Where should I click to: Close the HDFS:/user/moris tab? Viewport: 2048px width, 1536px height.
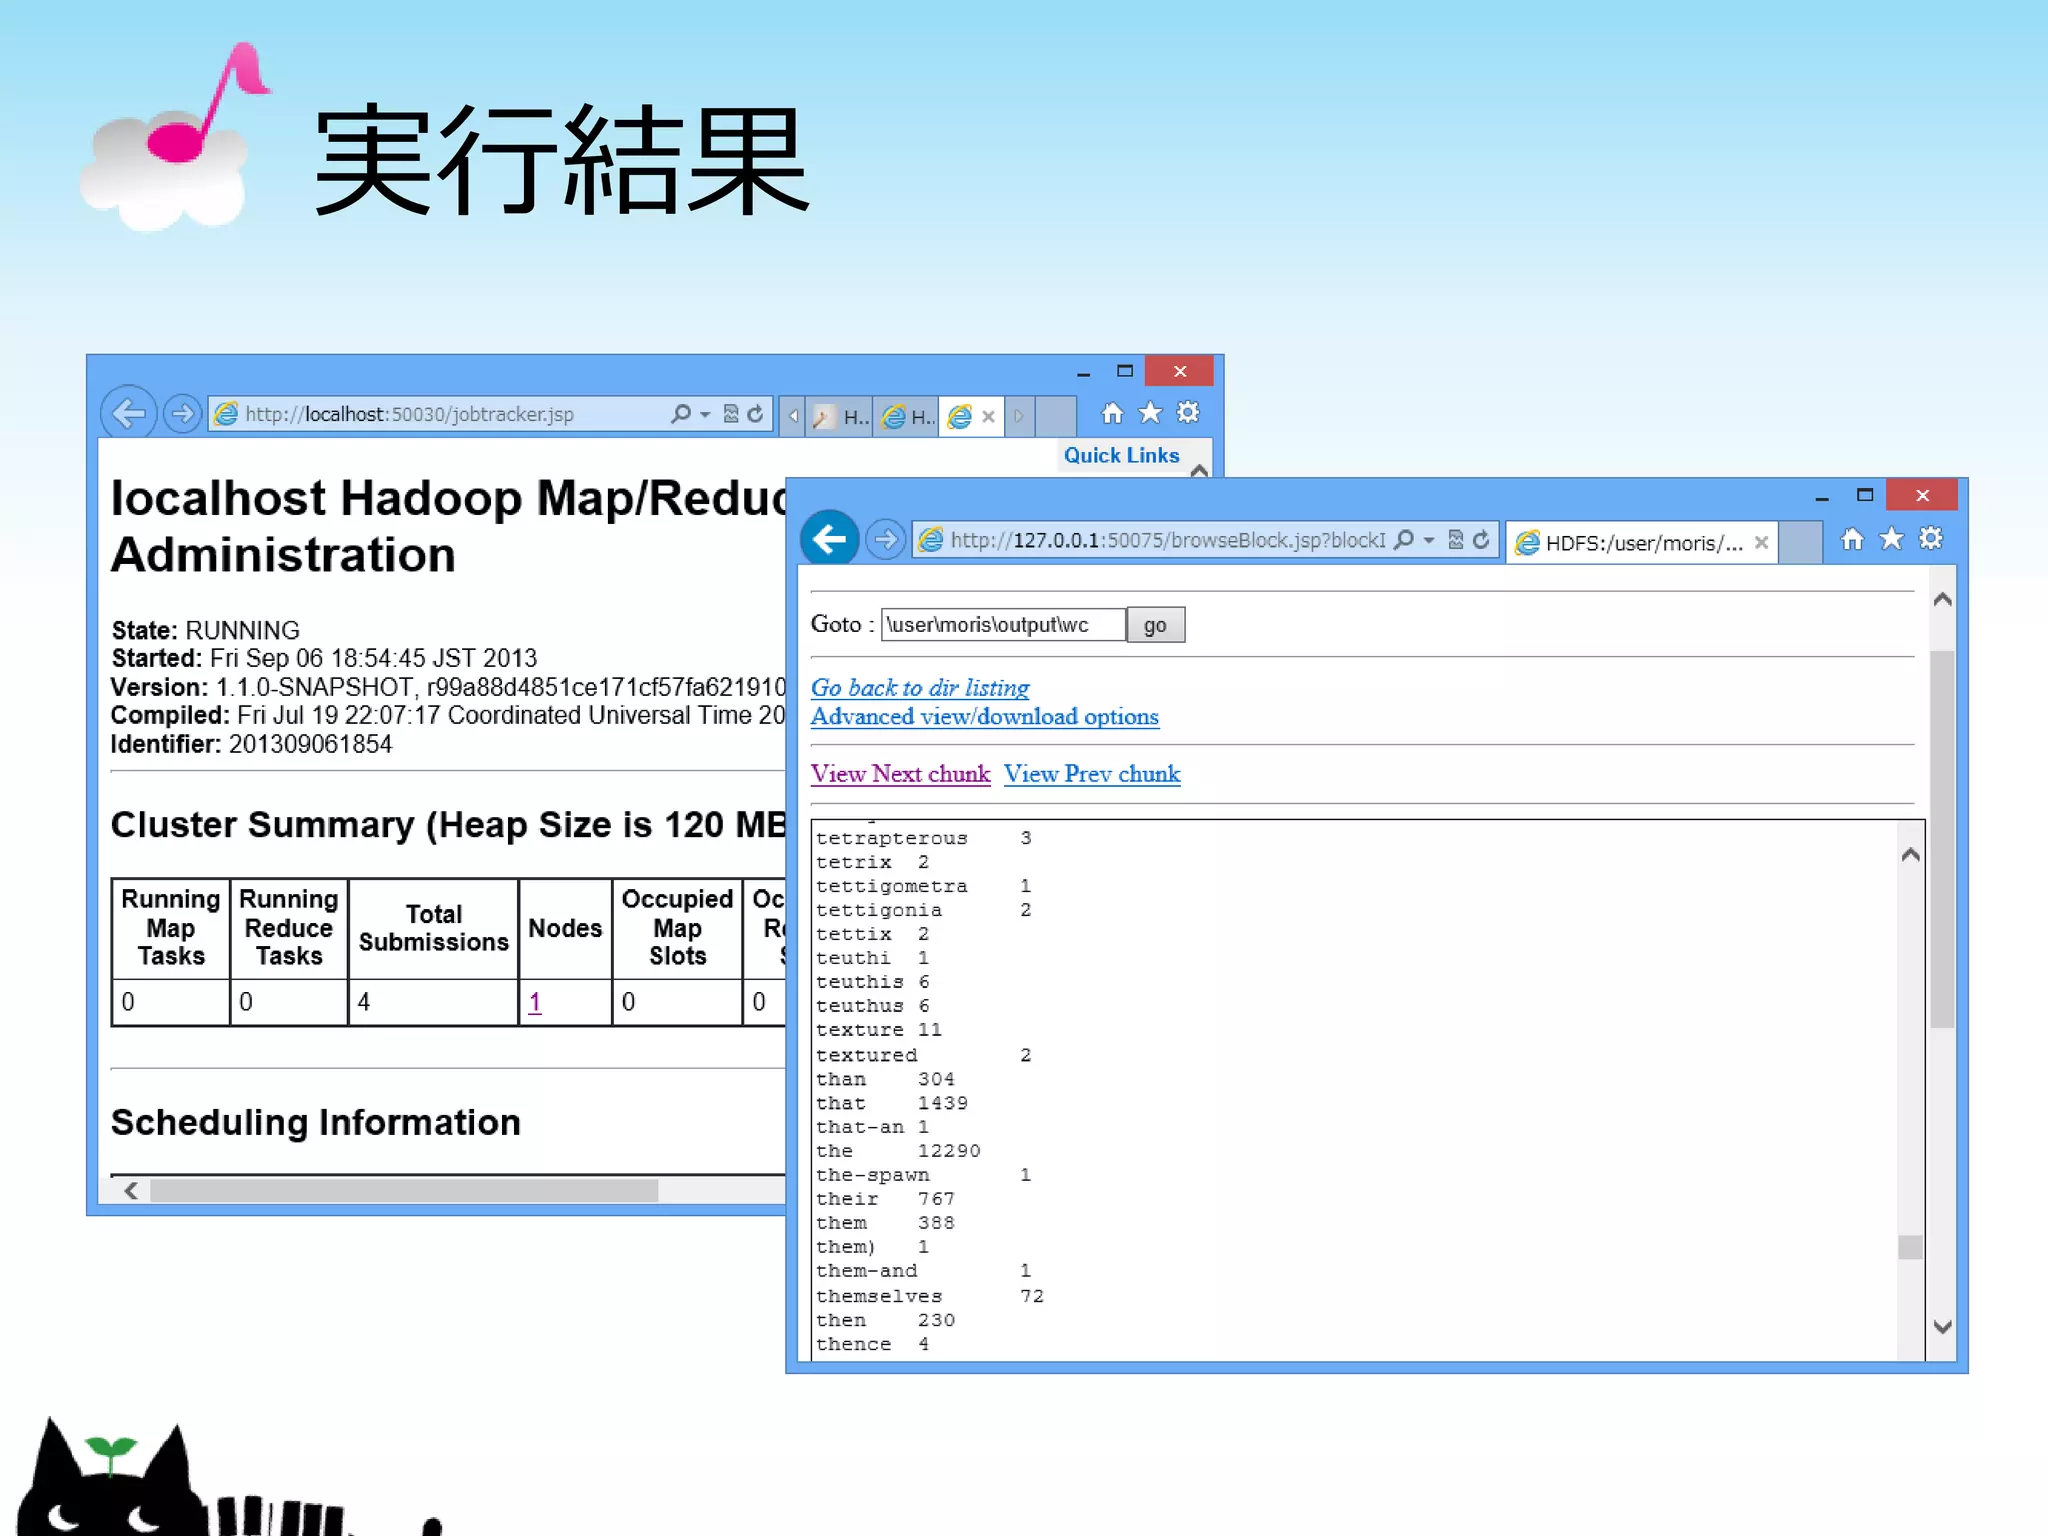(x=1762, y=543)
